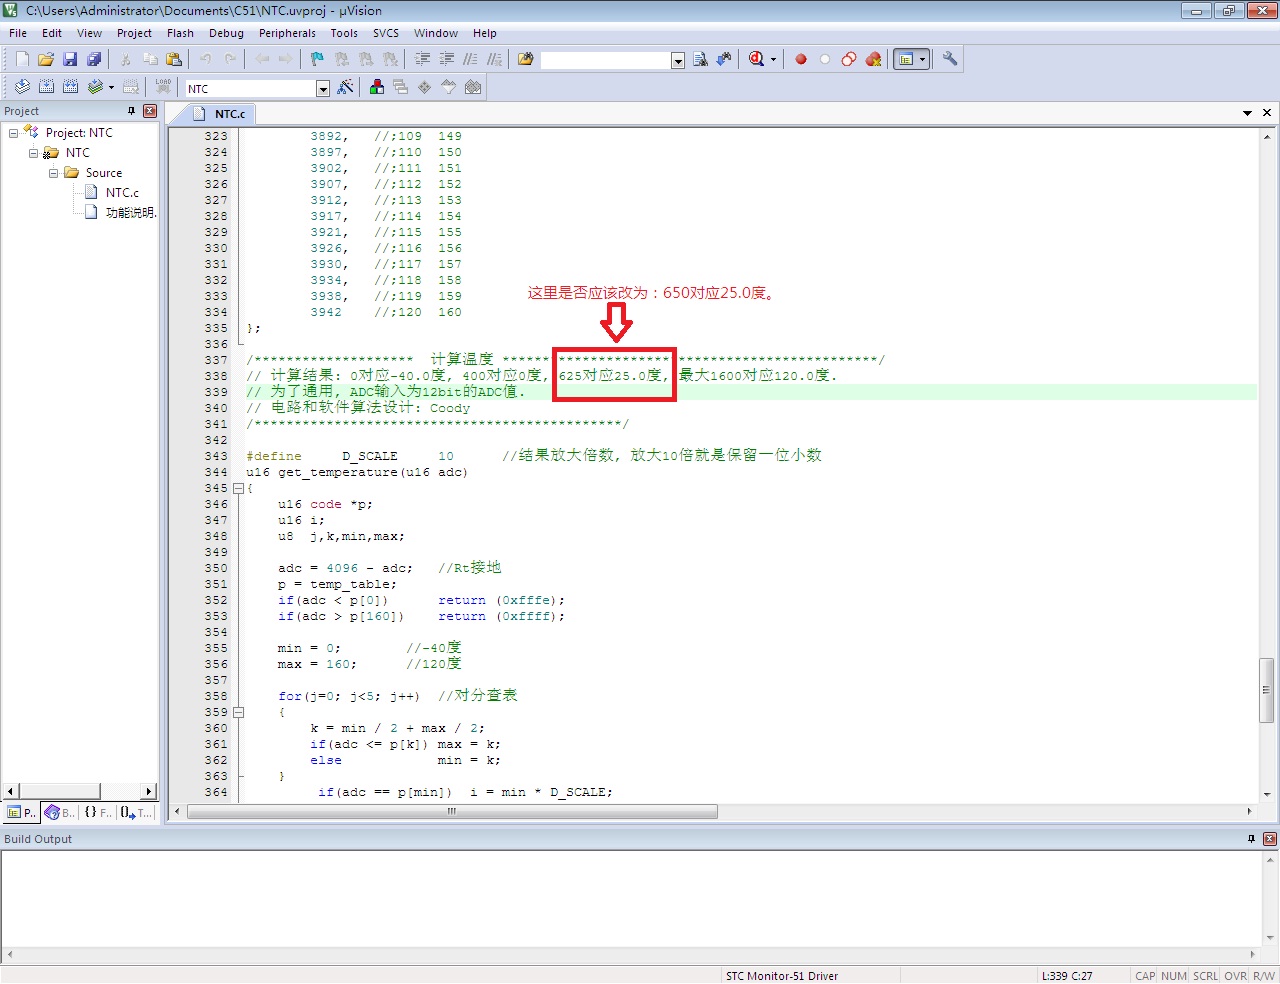Click the editor horizontal scrollbar thumb
Screen dimensions: 1280x984
coord(452,812)
